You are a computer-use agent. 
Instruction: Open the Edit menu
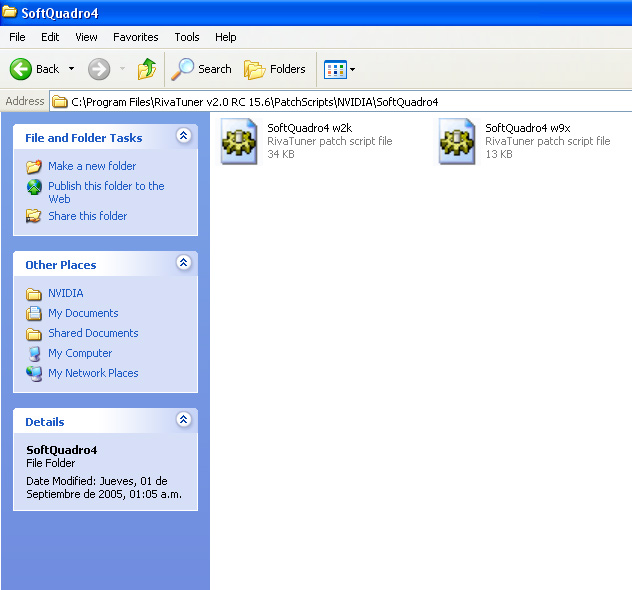point(50,37)
